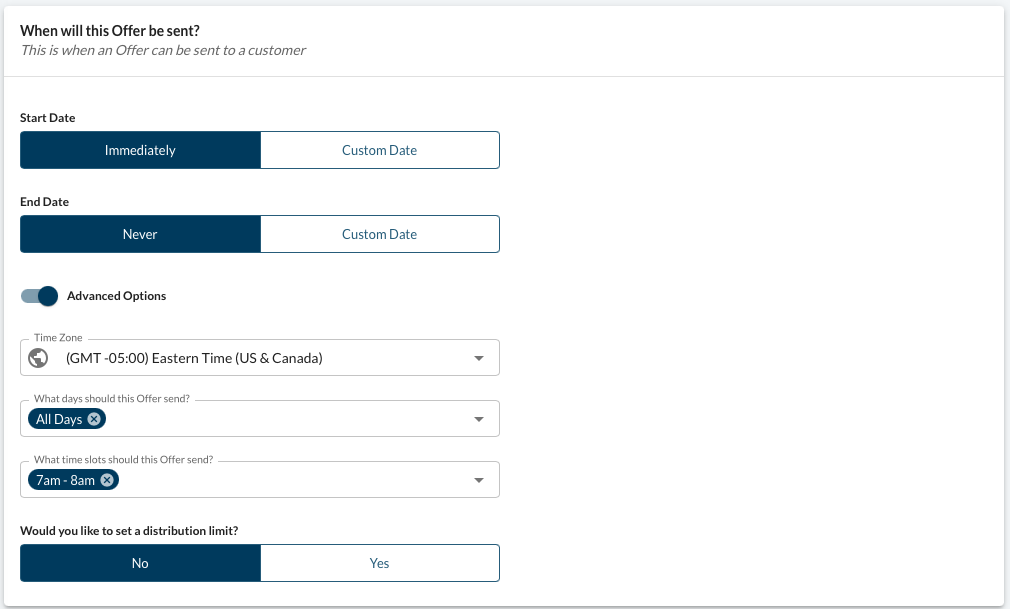Remove the 7am - 8am time slot chip
Image resolution: width=1010 pixels, height=609 pixels.
107,480
